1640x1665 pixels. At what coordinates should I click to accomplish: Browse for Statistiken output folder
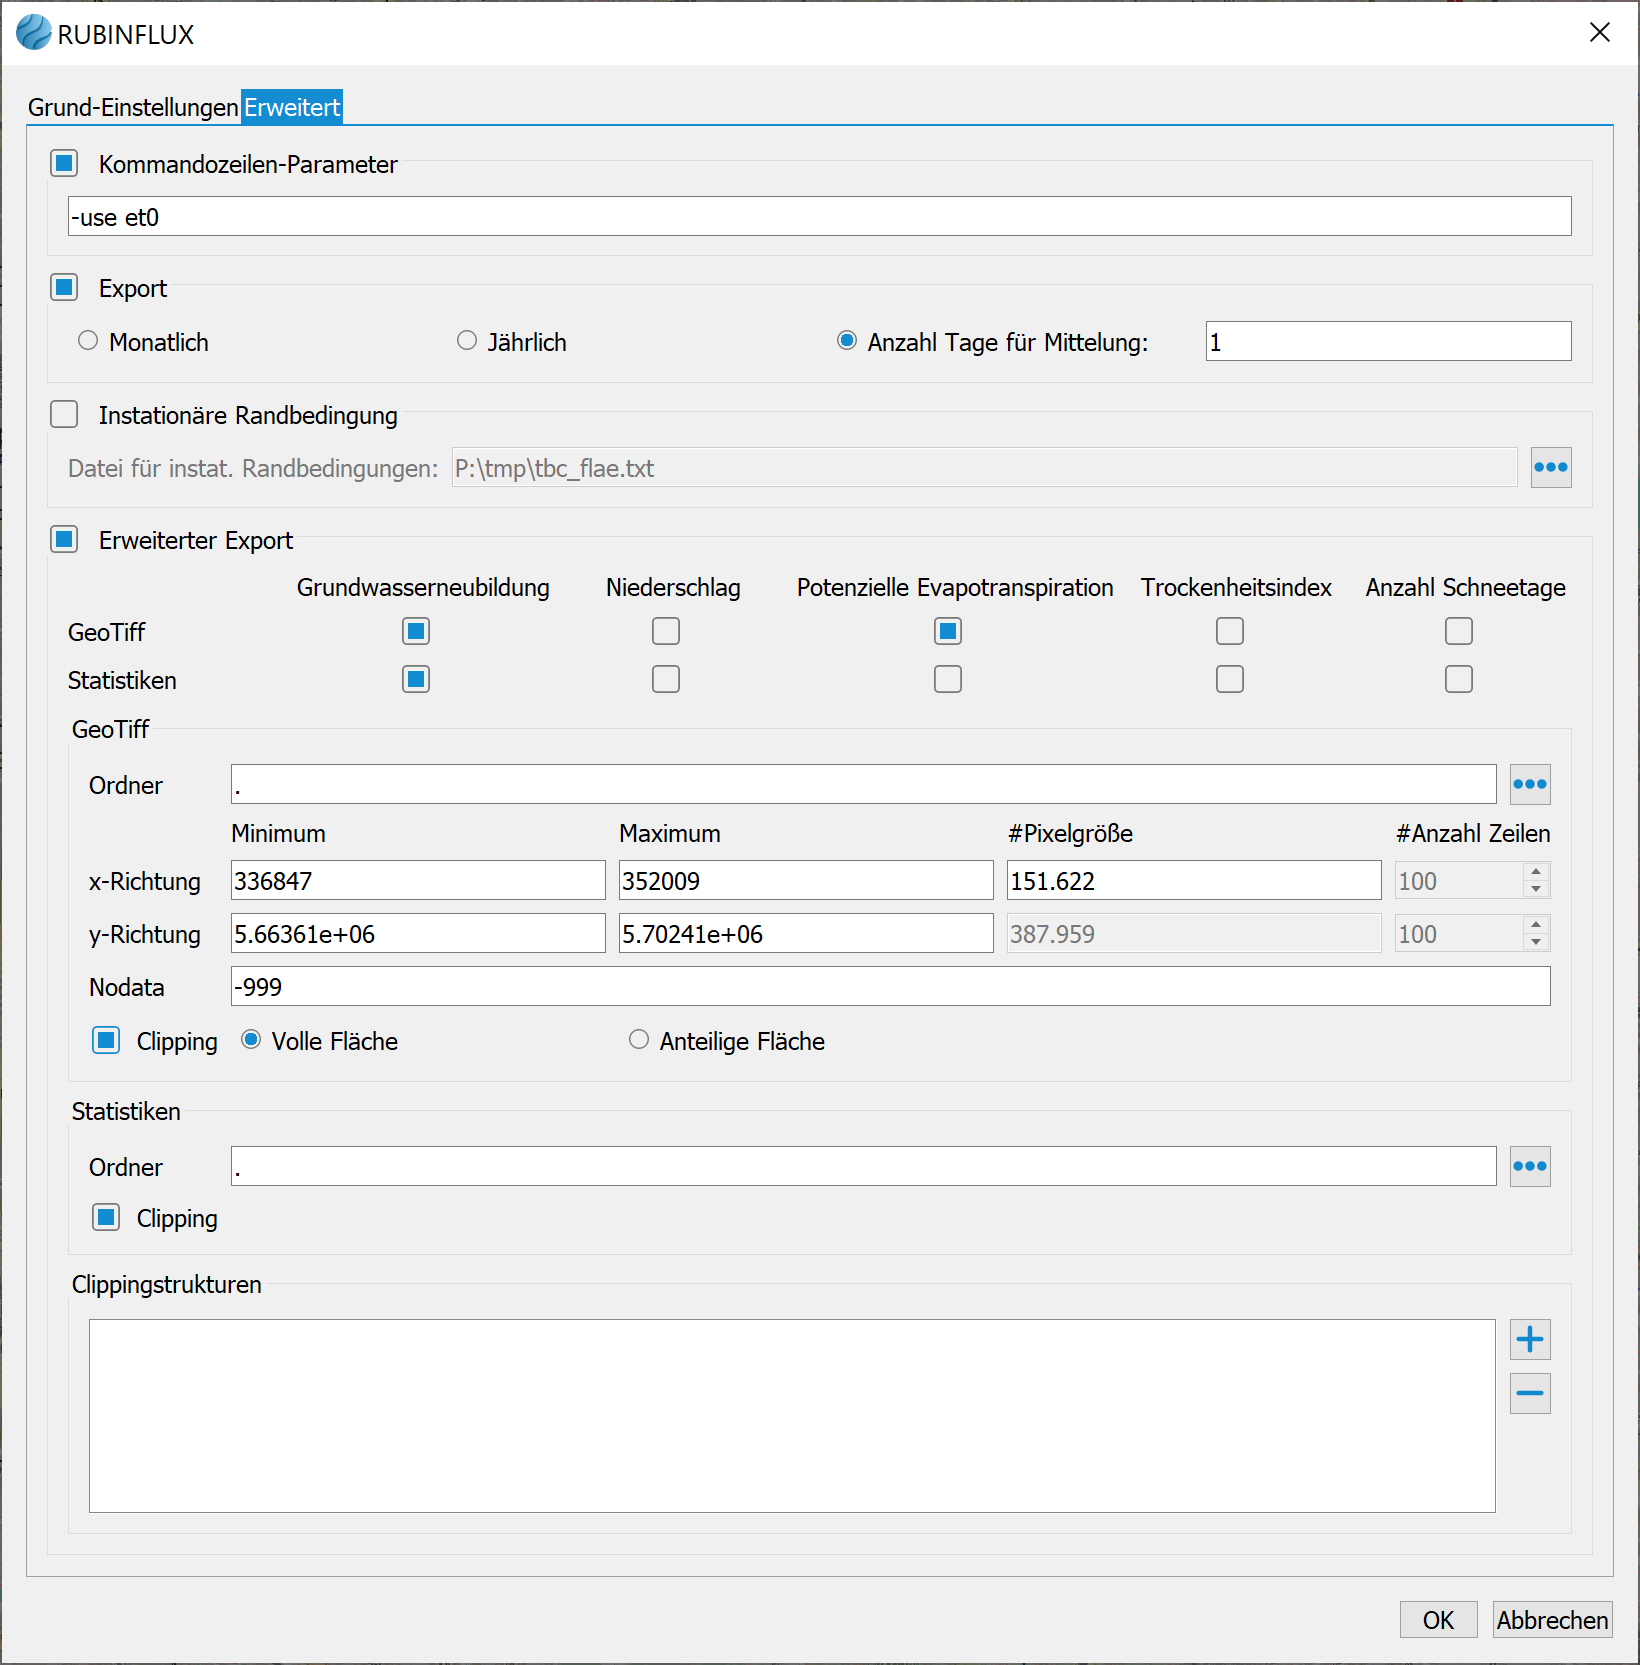click(1529, 1167)
